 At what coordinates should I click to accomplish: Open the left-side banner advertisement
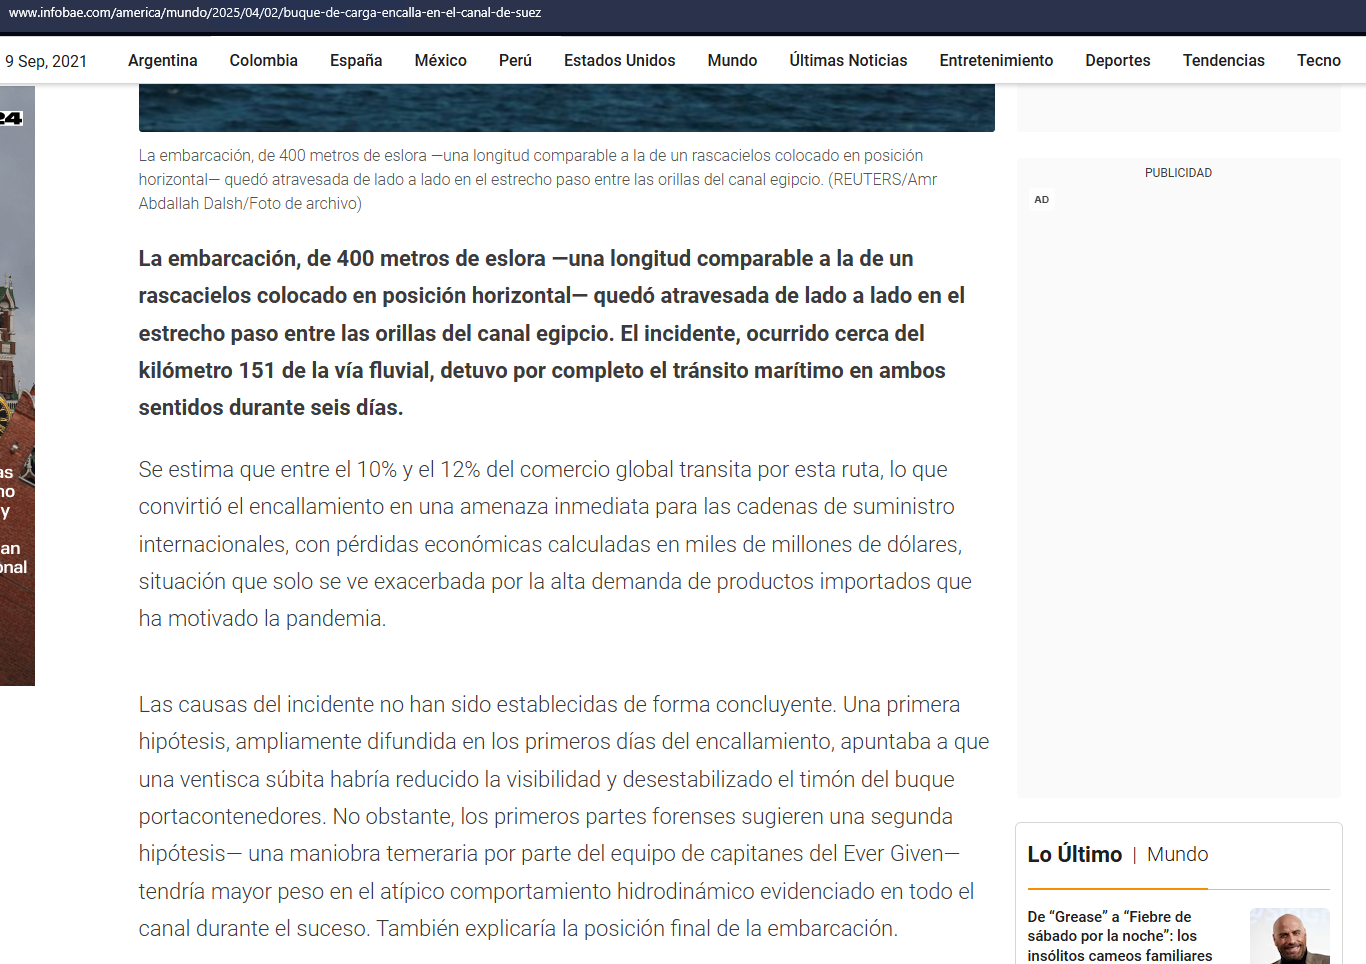17,385
